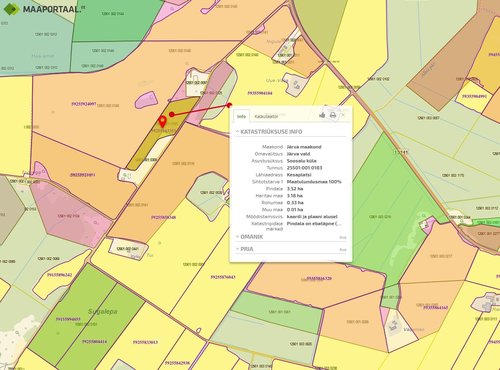The image size is (500, 370).
Task: Collapse the KATASTRIÜKSUSE INFO section
Action: point(269,132)
